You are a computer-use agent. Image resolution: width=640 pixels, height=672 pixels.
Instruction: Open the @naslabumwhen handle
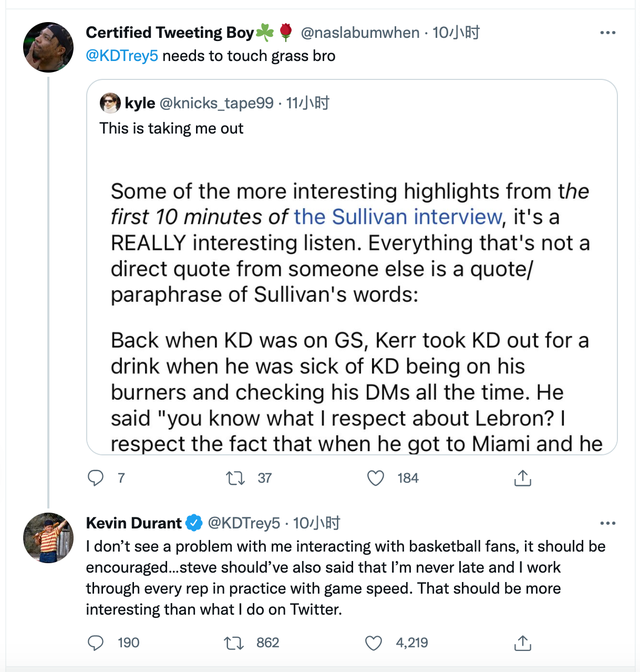click(x=360, y=33)
